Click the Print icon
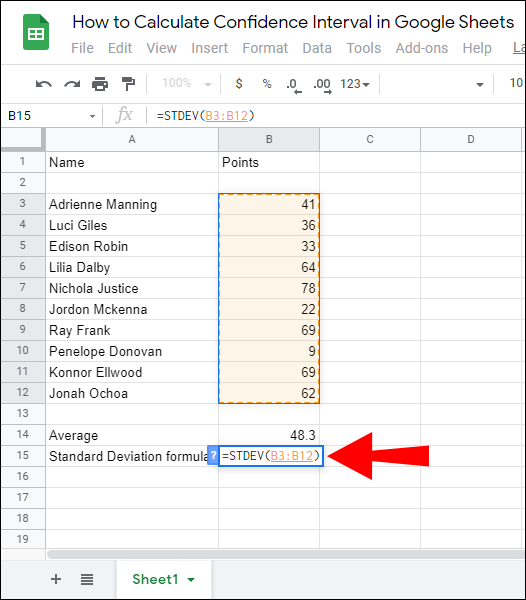 (x=100, y=84)
